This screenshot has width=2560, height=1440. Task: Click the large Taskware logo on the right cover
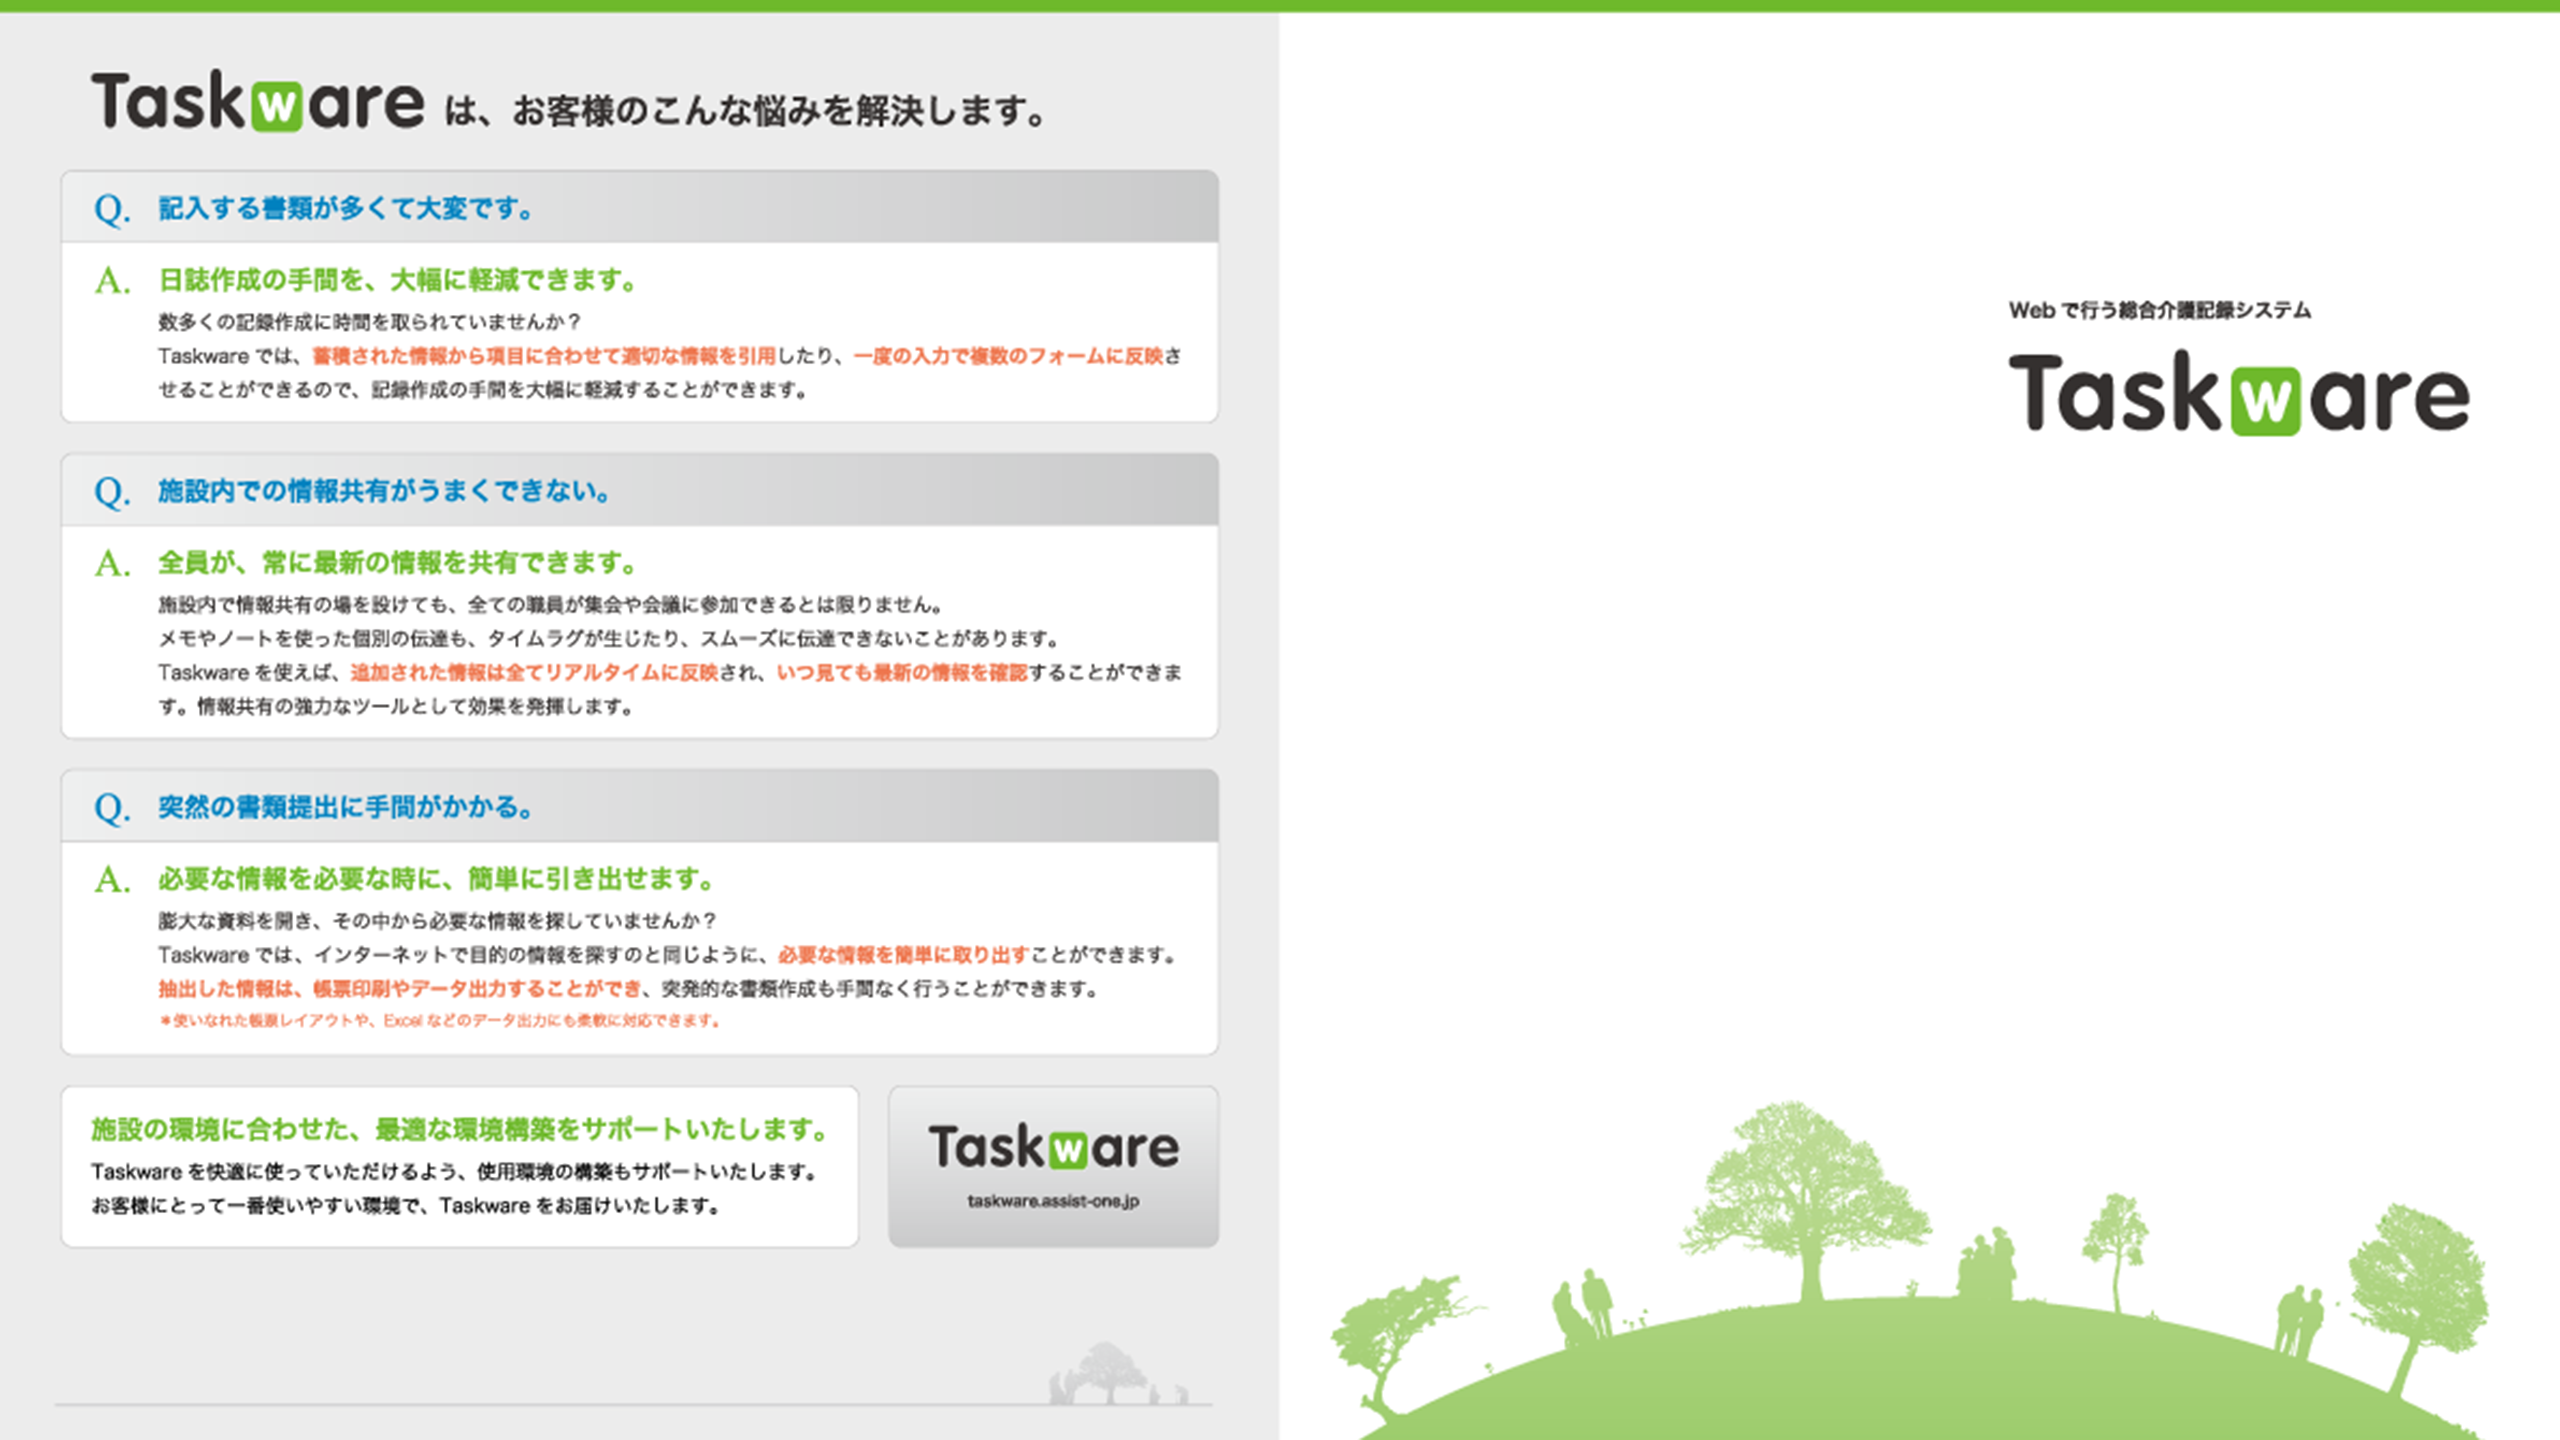click(x=2239, y=393)
